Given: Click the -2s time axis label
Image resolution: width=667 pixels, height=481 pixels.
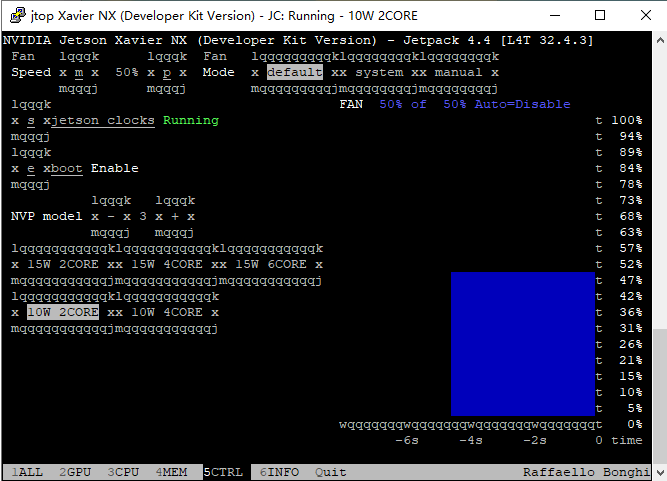Looking at the screenshot, I should (535, 440).
